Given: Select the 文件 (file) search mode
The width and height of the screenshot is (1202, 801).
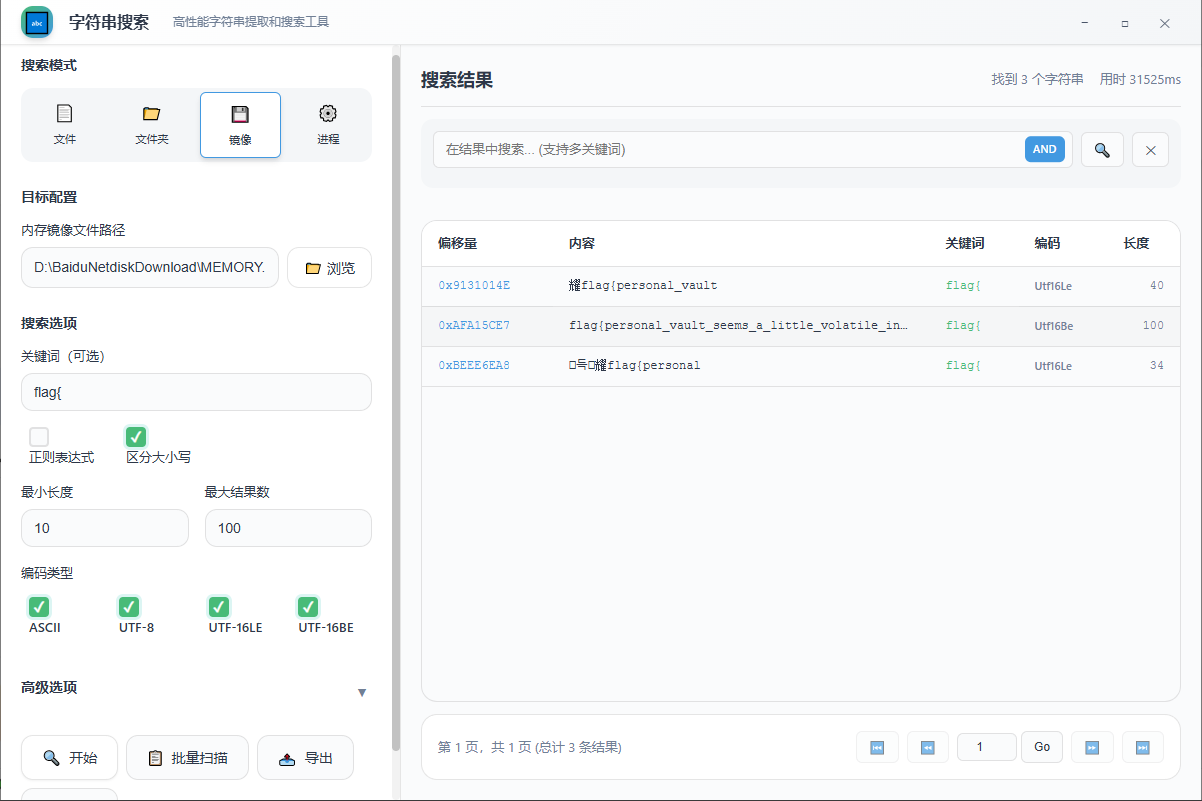Looking at the screenshot, I should (x=65, y=125).
